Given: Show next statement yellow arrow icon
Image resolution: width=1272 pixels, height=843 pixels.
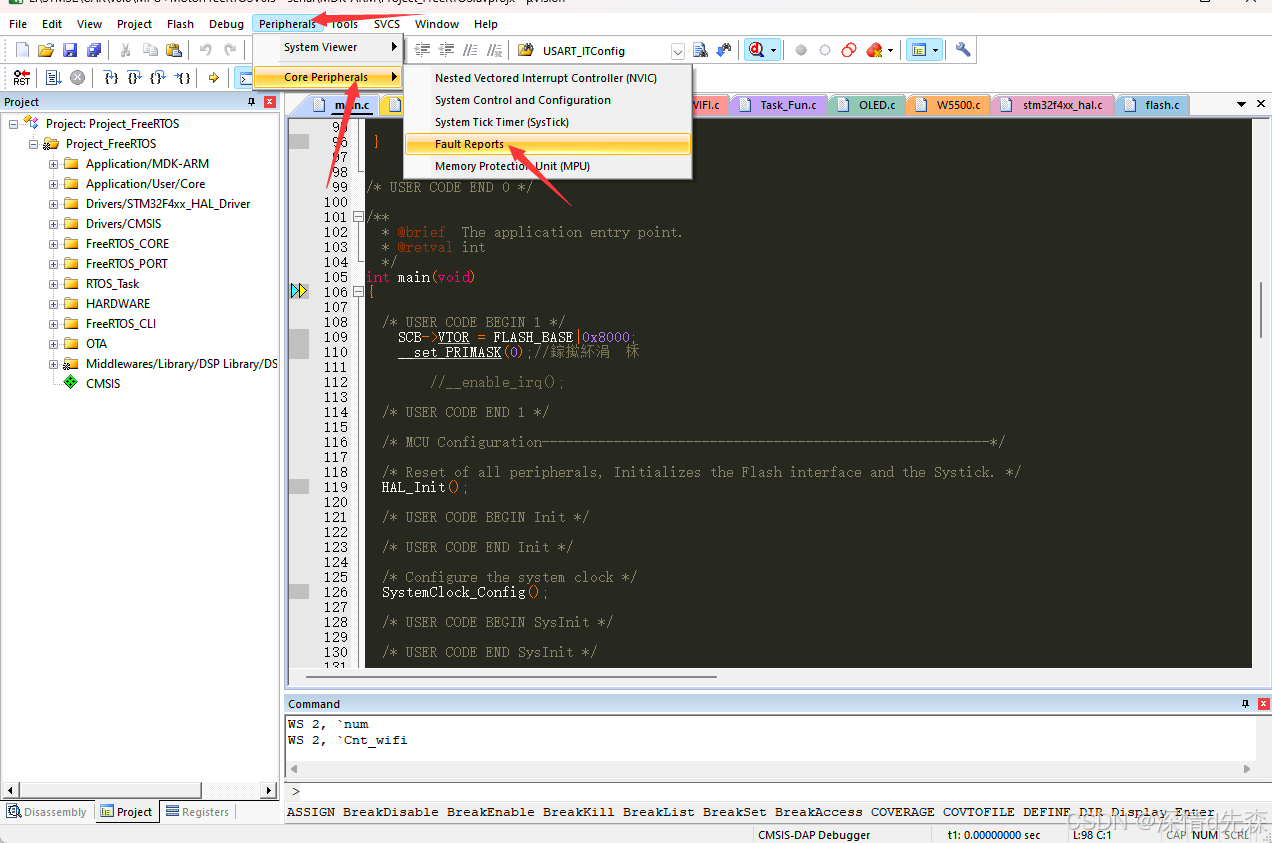Looking at the screenshot, I should coord(214,78).
